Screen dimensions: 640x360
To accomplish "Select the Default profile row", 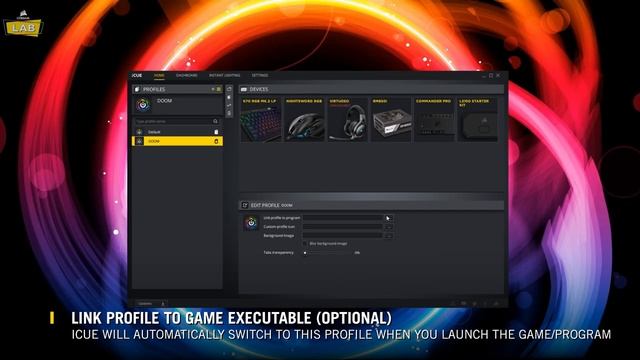I will click(x=177, y=132).
